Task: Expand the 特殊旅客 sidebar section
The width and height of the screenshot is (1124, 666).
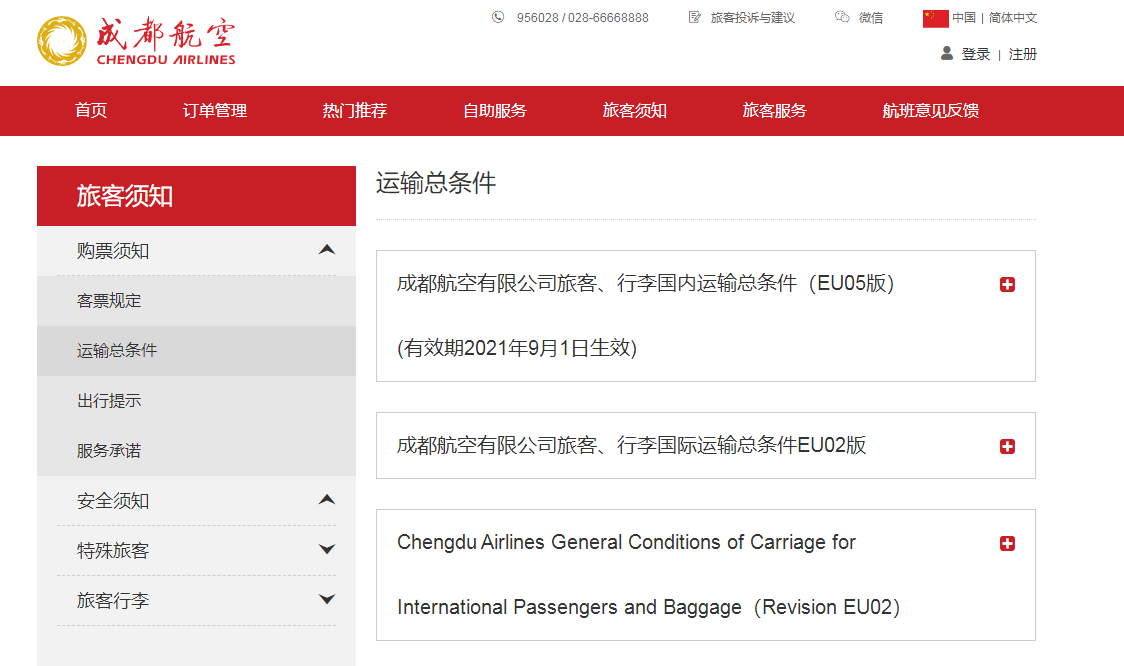Action: [x=326, y=550]
